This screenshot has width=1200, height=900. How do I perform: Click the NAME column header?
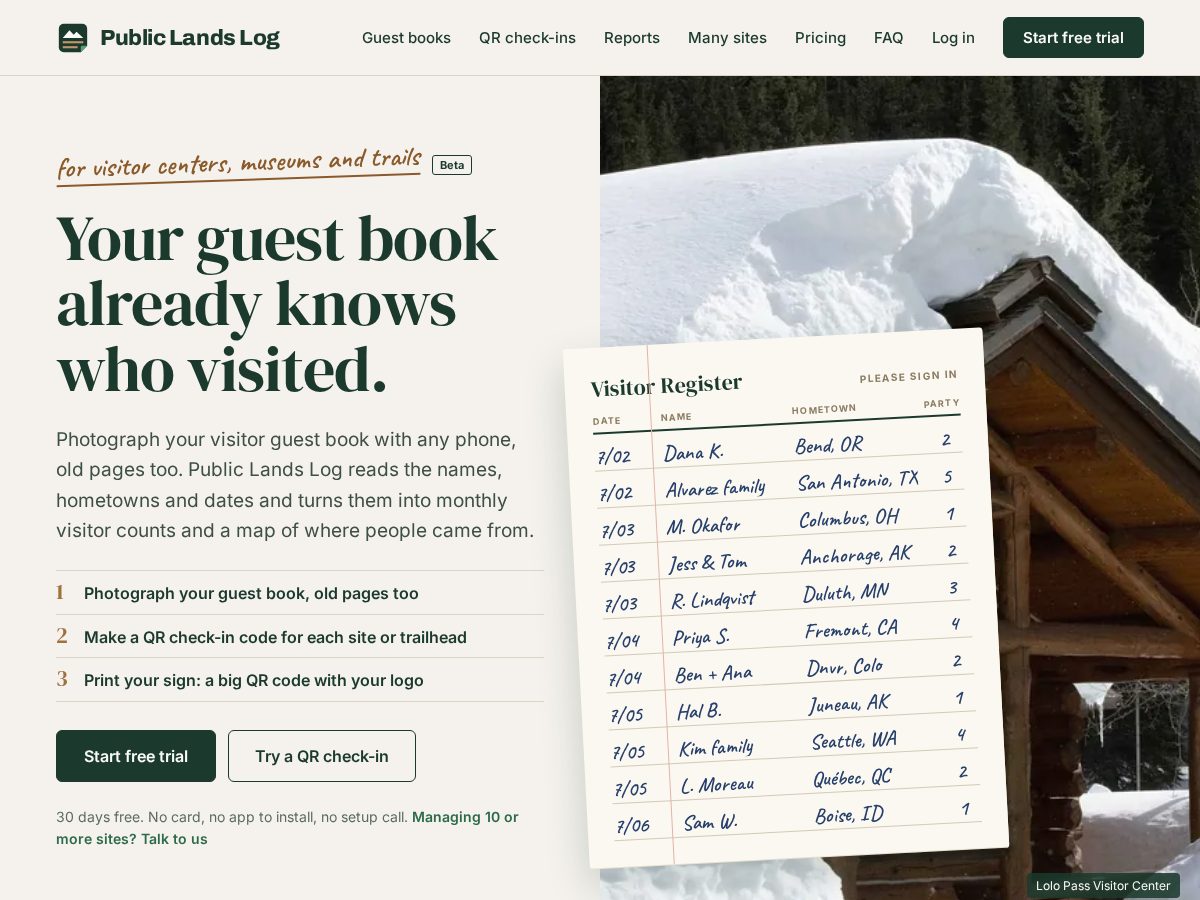click(676, 417)
